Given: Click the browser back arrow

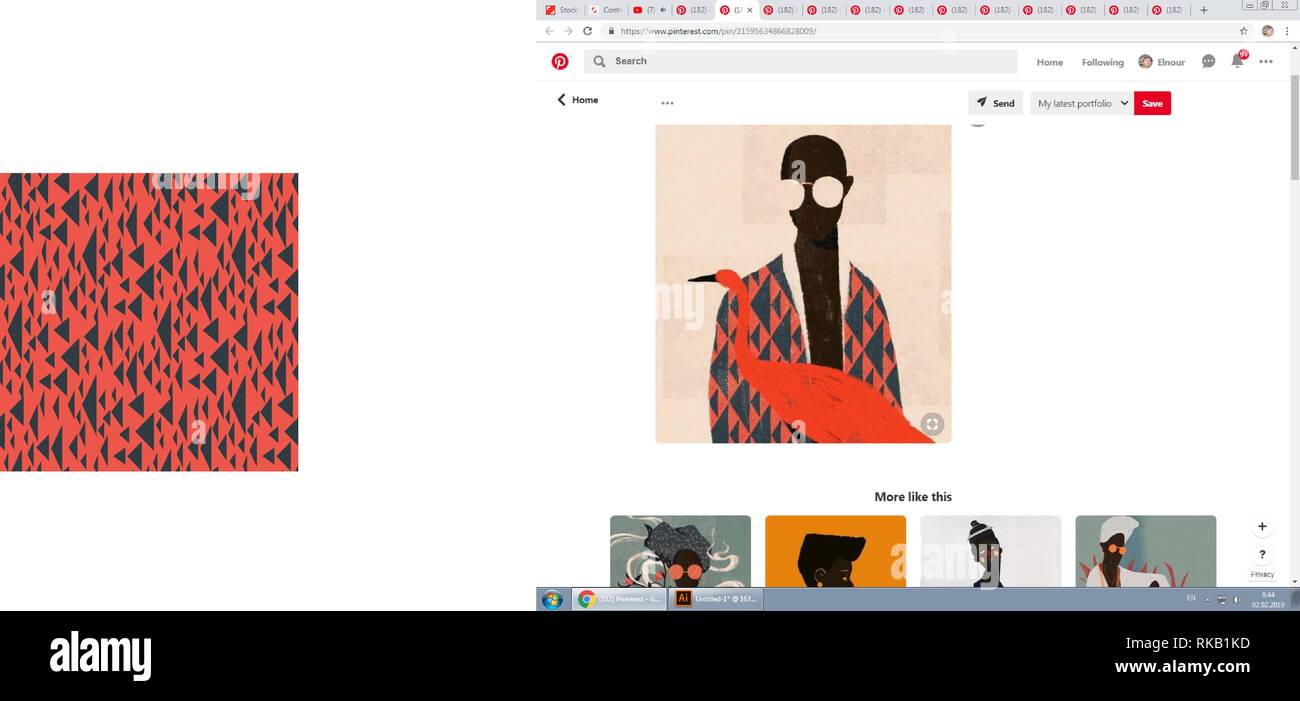Looking at the screenshot, I should (549, 31).
